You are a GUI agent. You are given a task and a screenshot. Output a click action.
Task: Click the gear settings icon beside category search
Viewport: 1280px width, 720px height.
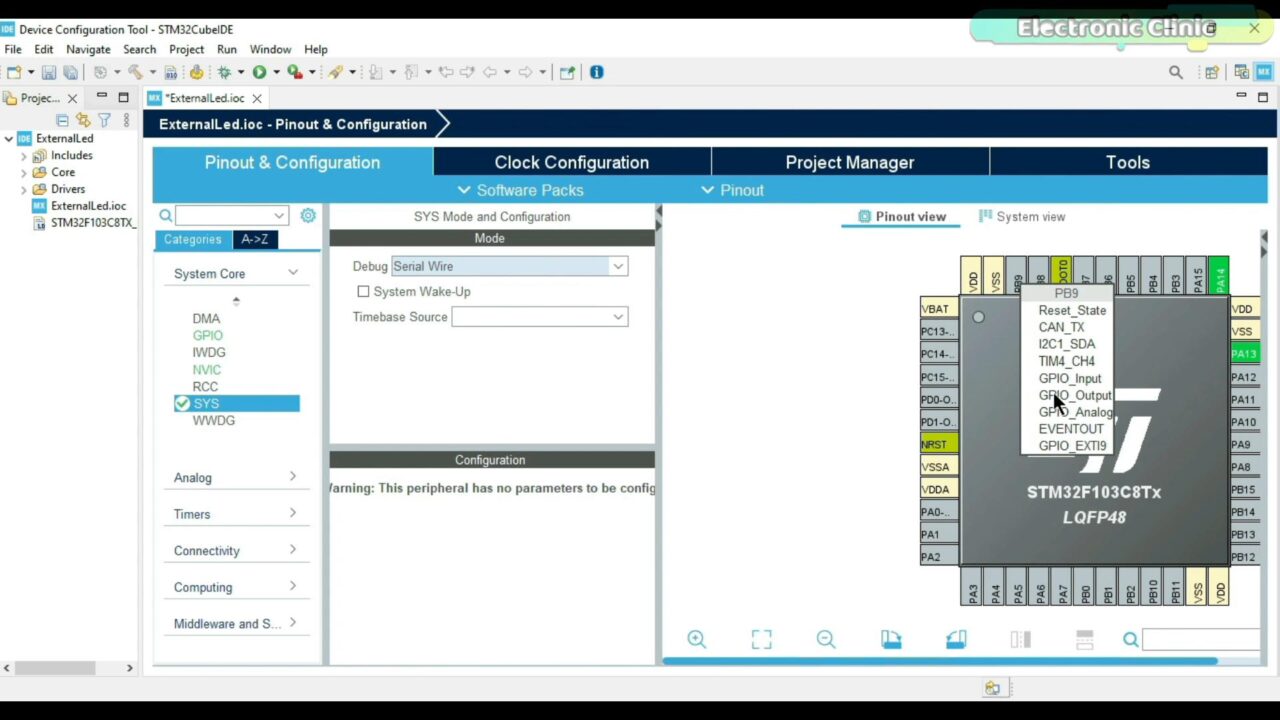(308, 215)
